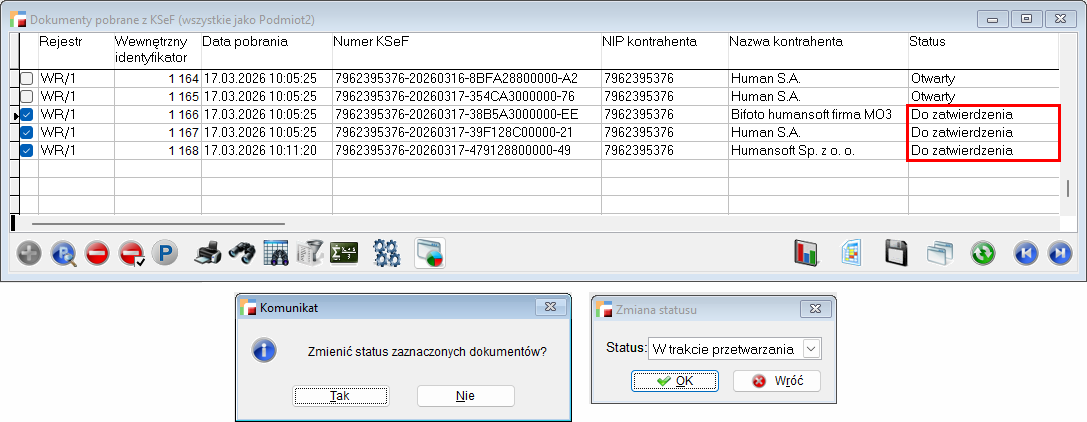Uncheck the row with identifier 1 166
Image resolution: width=1087 pixels, height=422 pixels.
[27, 115]
